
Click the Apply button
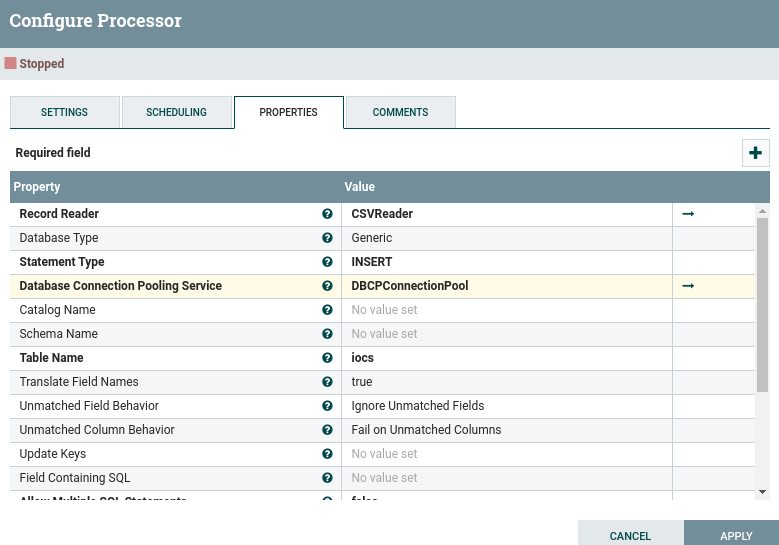(731, 534)
